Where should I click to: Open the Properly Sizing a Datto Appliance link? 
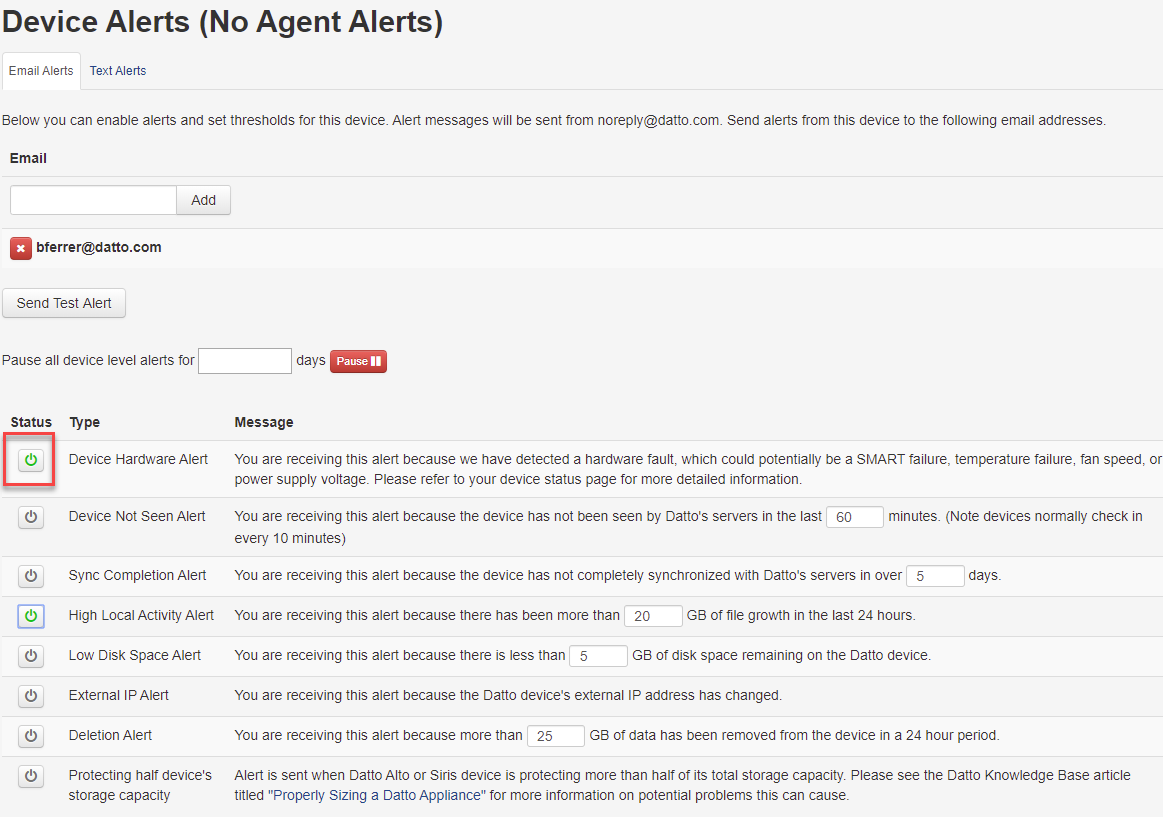377,795
